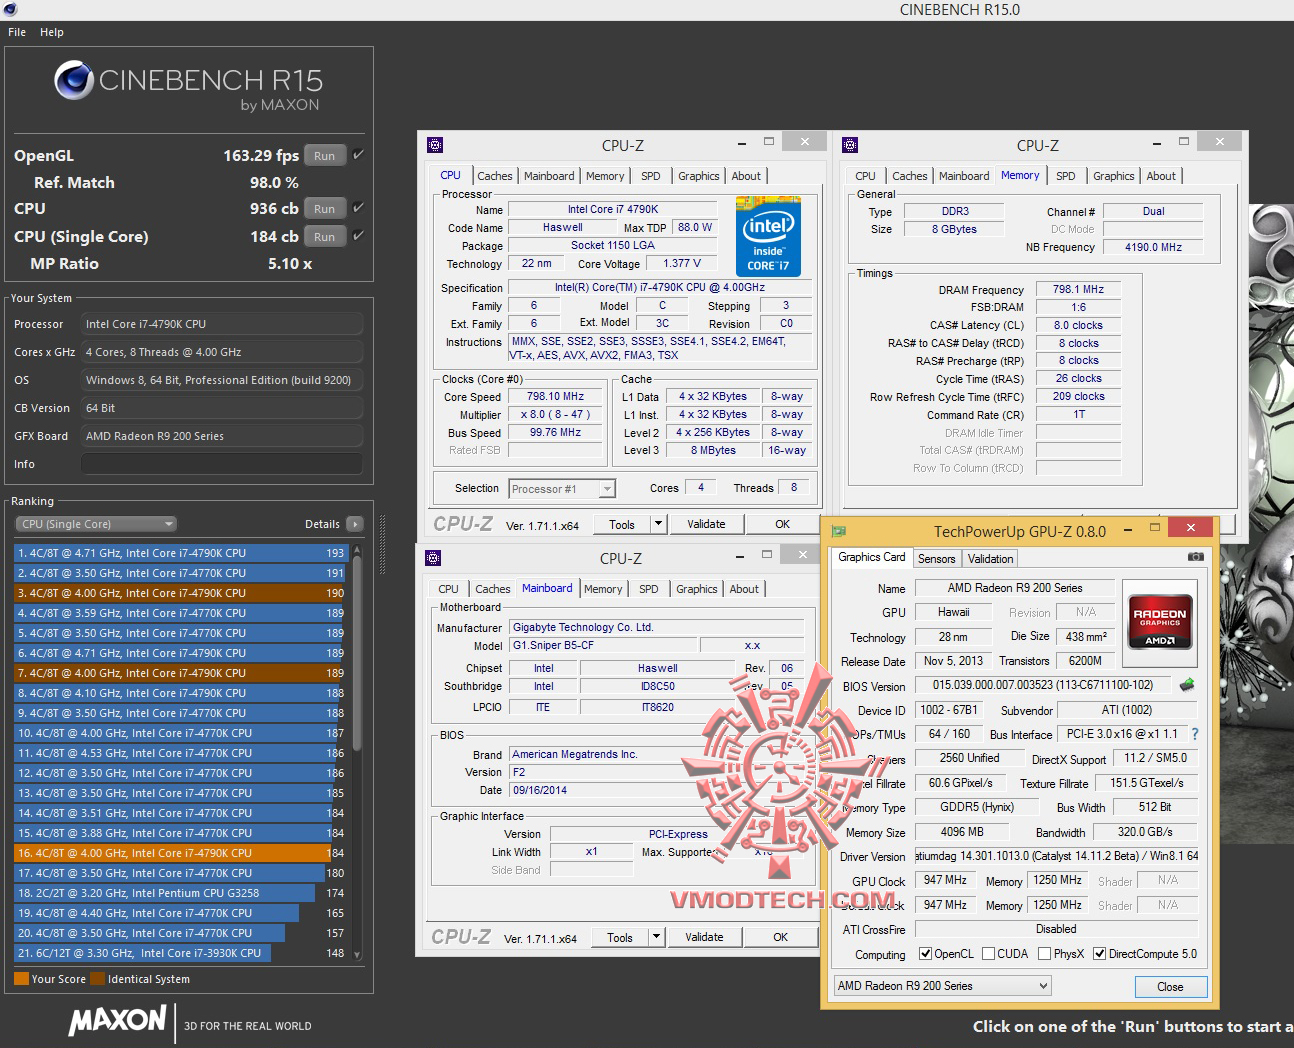The height and width of the screenshot is (1048, 1294).
Task: Click the orange Your Score legend swatch
Action: 21,979
